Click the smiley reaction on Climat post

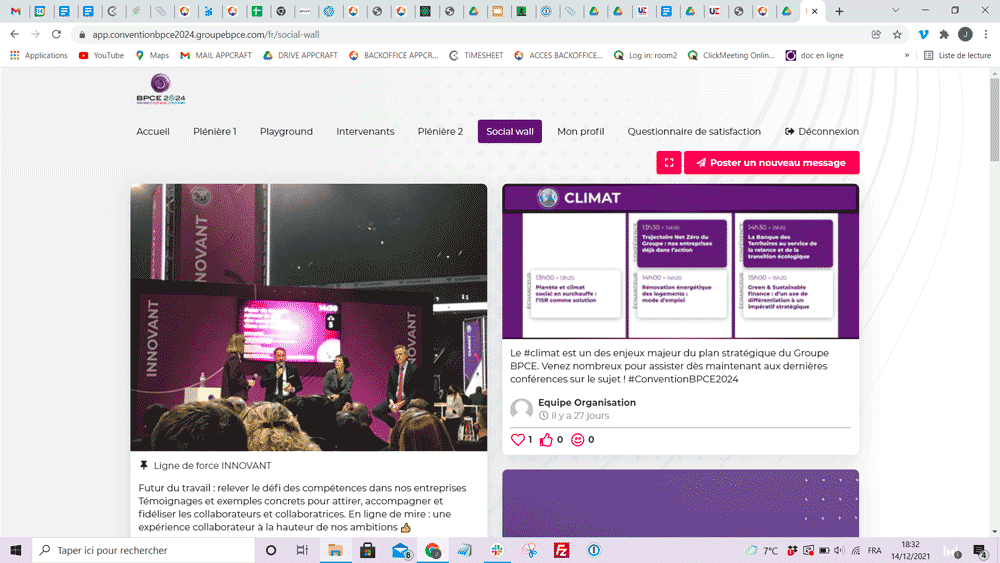coord(578,439)
